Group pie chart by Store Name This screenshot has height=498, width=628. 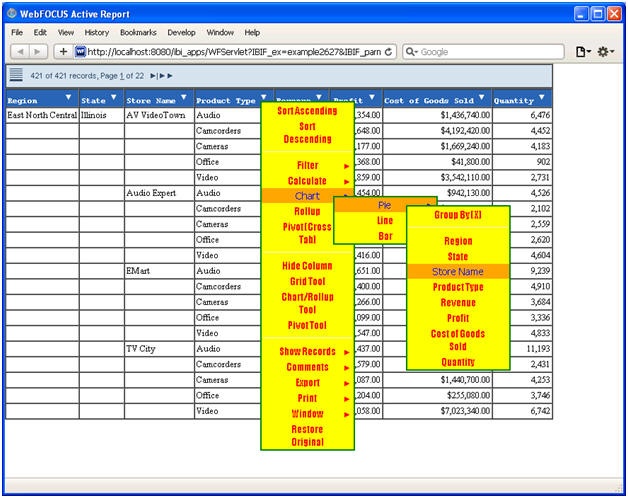tap(458, 272)
